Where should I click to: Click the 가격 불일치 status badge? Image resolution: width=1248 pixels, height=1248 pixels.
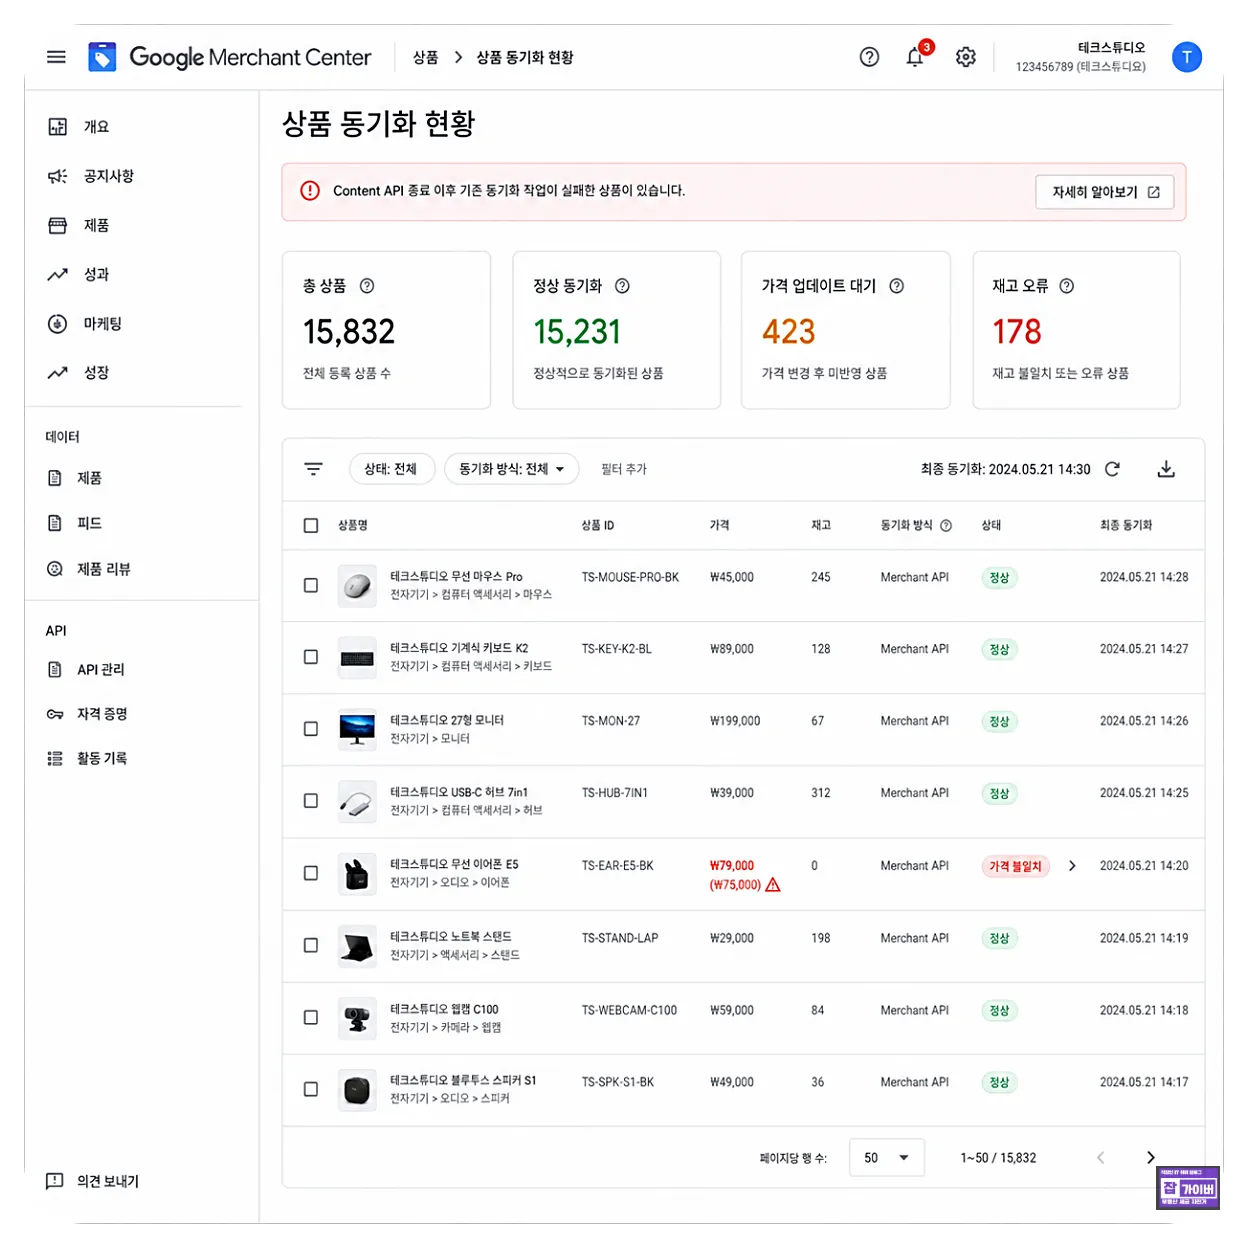click(1016, 866)
